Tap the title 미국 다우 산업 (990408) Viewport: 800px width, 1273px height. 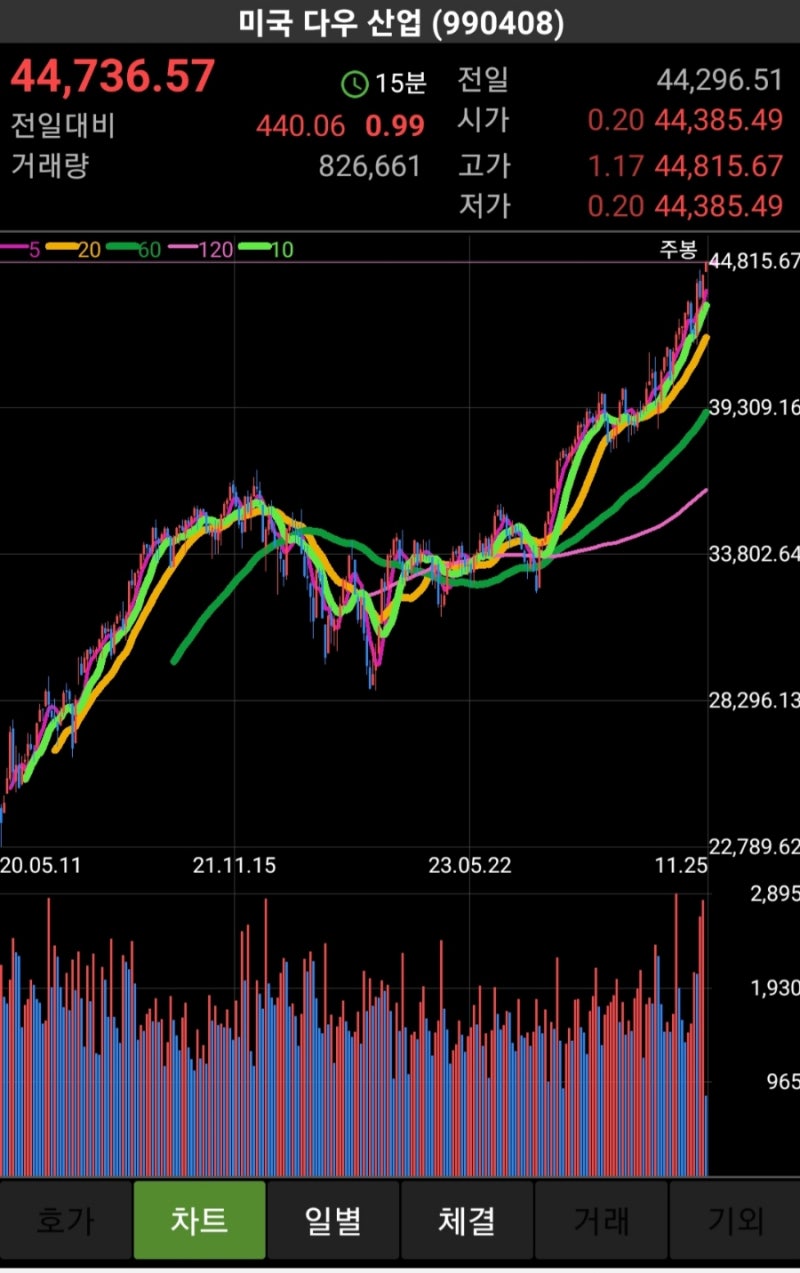point(400,22)
